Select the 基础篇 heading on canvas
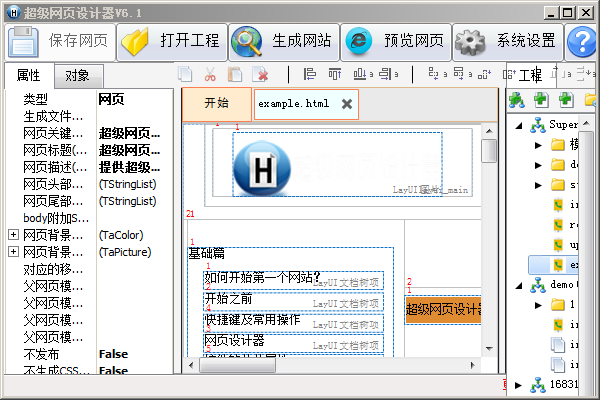 pyautogui.click(x=207, y=253)
